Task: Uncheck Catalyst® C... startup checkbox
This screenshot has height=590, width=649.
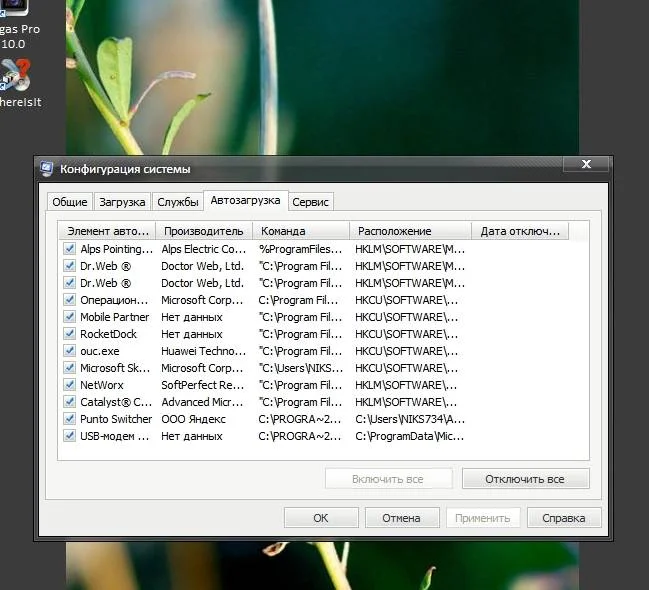Action: coord(69,402)
